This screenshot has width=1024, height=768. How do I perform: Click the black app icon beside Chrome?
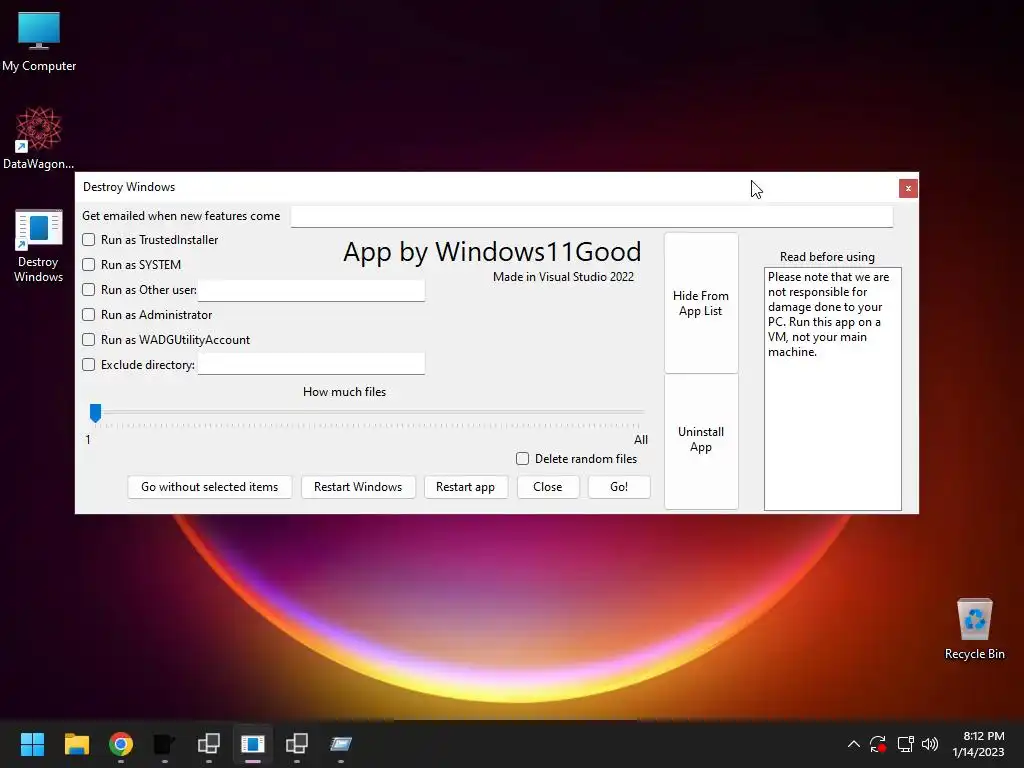tap(165, 744)
